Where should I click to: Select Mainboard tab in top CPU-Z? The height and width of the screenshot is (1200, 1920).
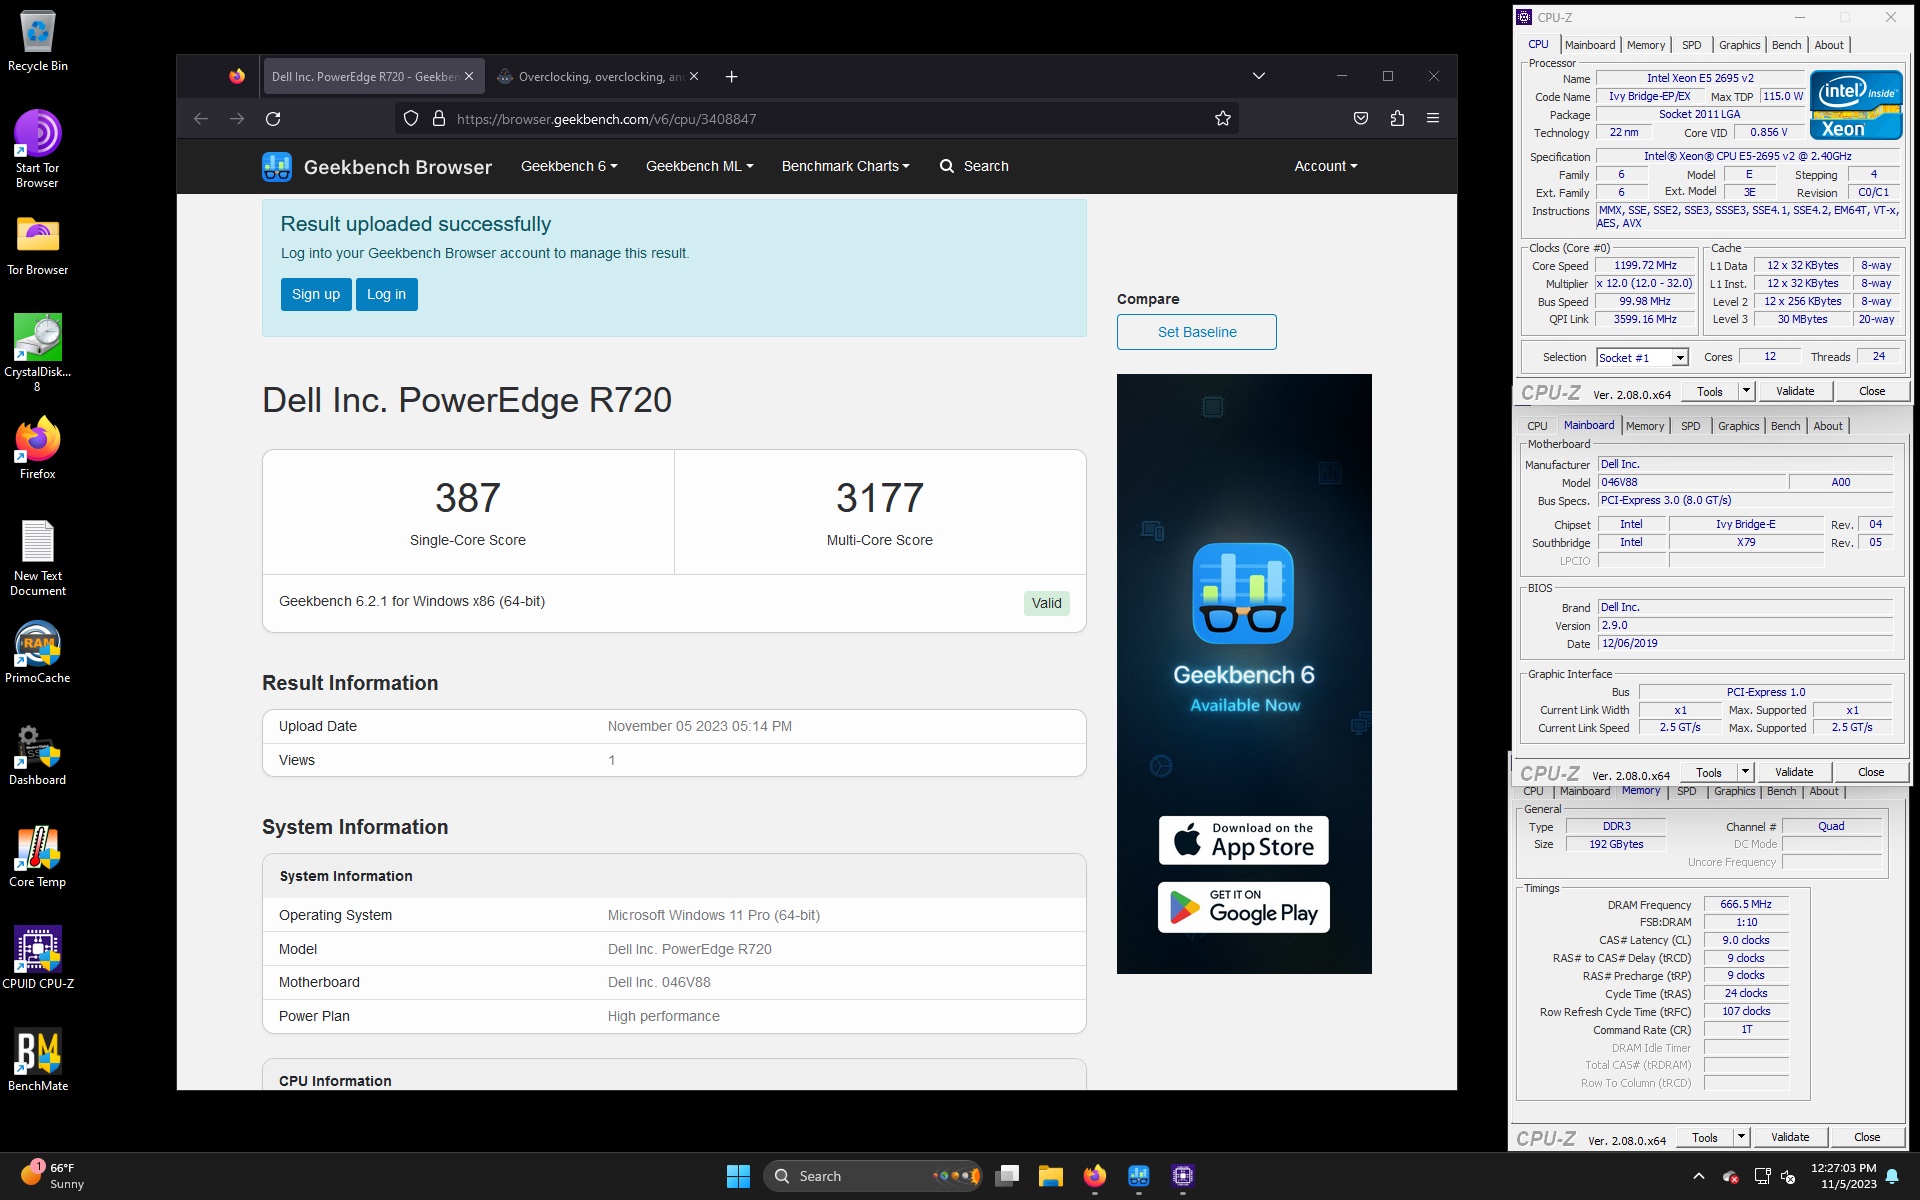click(x=1590, y=45)
